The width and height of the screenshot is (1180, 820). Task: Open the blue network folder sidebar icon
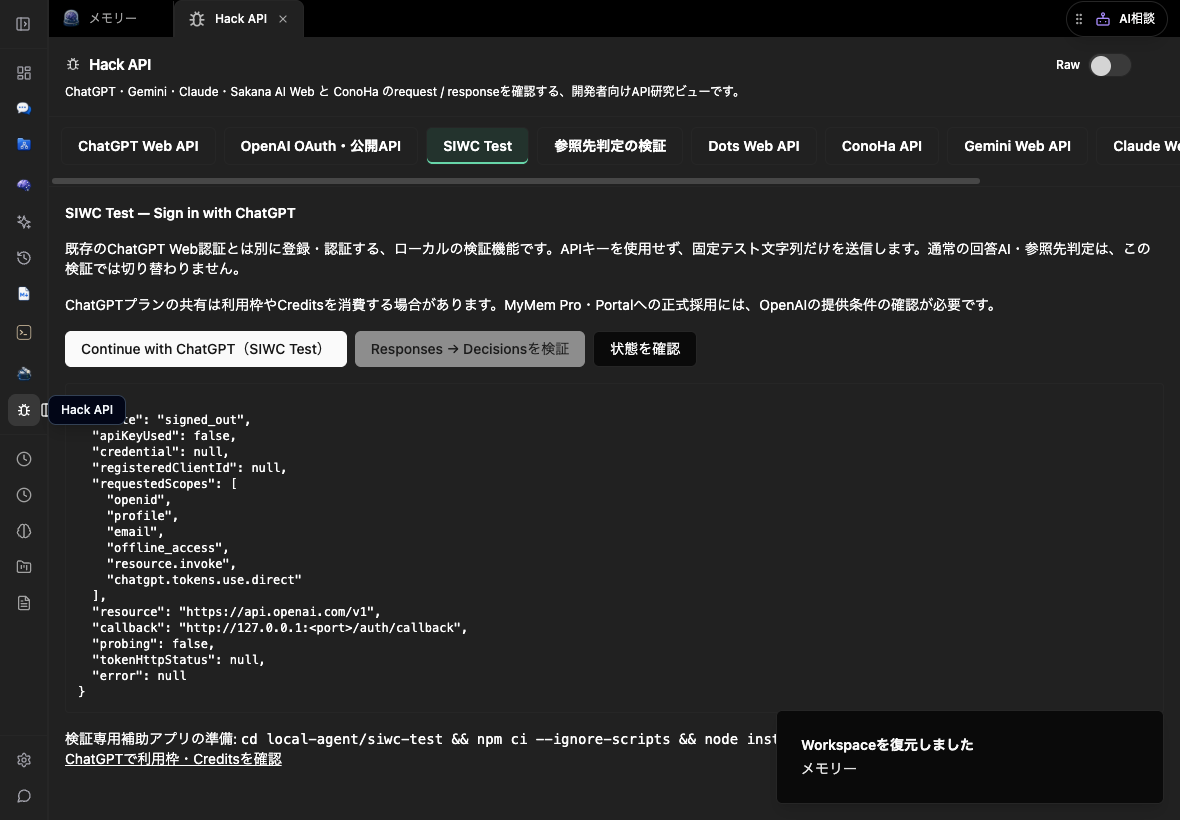[23, 144]
